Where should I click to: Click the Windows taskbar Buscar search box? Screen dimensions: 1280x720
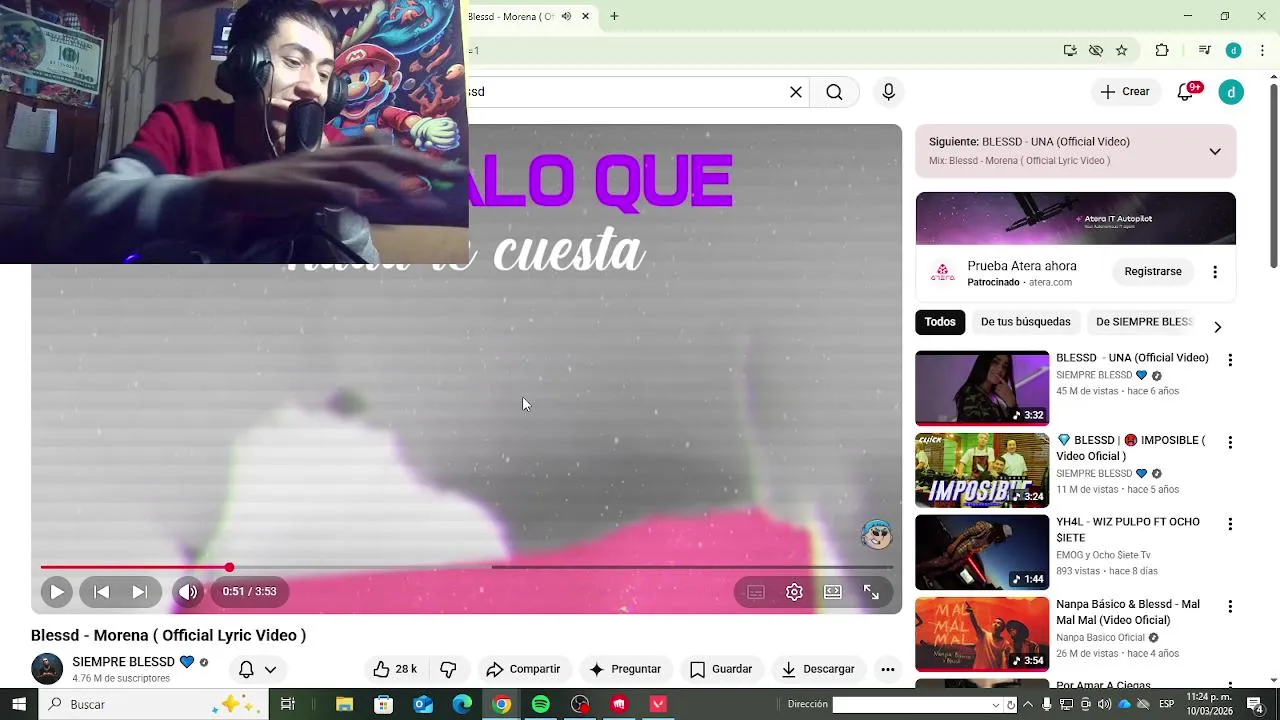click(154, 704)
